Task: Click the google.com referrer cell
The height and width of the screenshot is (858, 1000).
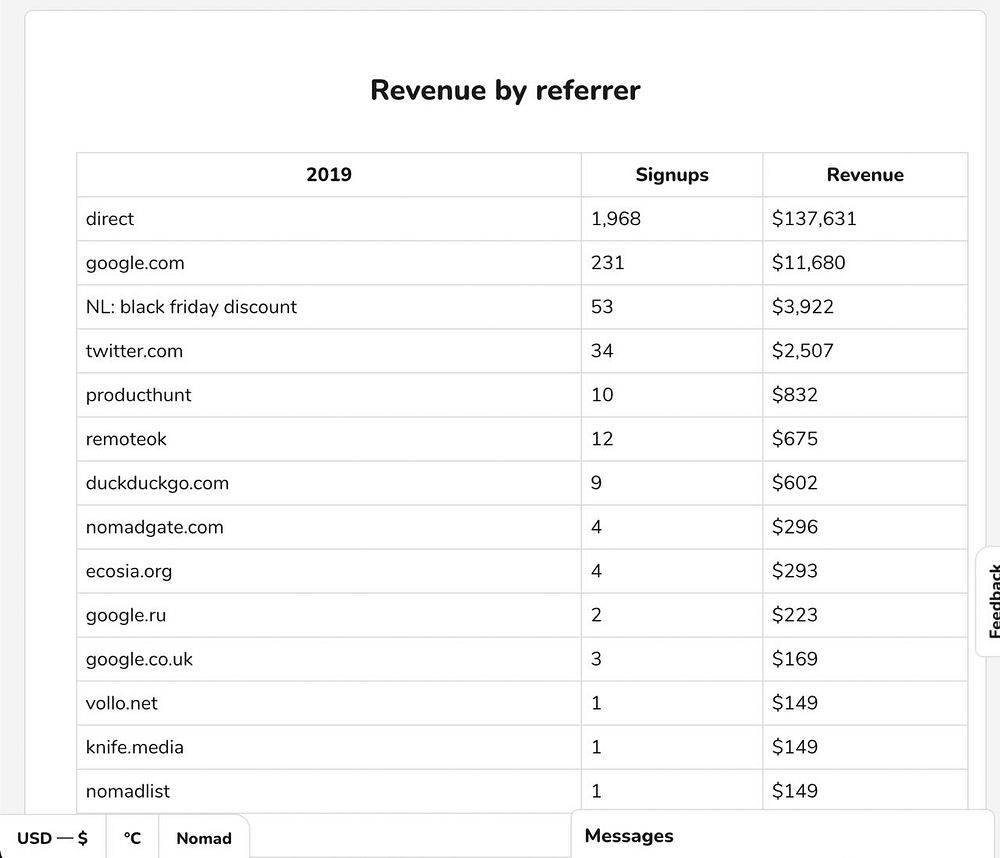Action: [x=135, y=263]
